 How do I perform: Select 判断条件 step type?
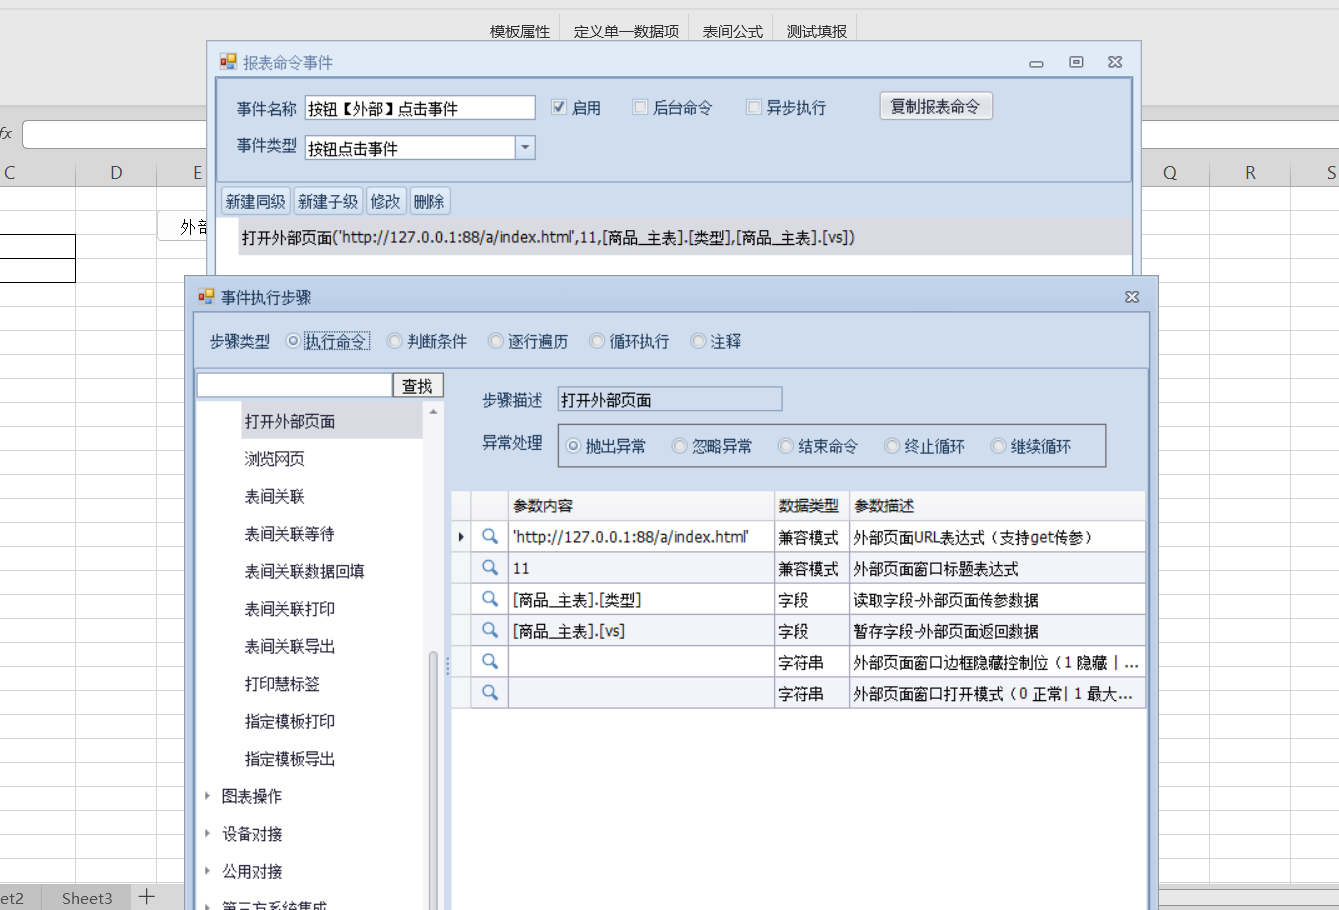pyautogui.click(x=395, y=341)
